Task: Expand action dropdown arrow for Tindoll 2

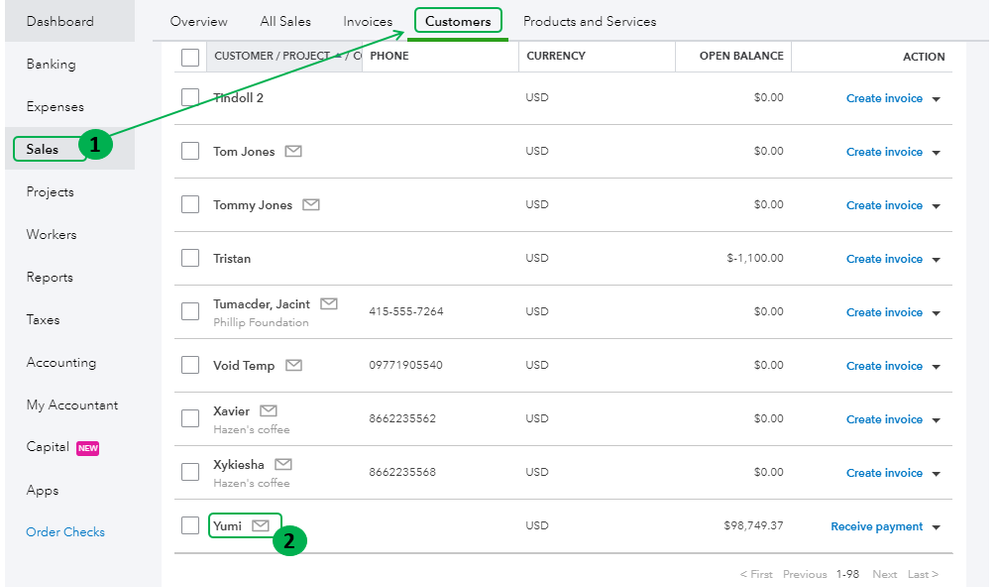Action: pyautogui.click(x=937, y=99)
